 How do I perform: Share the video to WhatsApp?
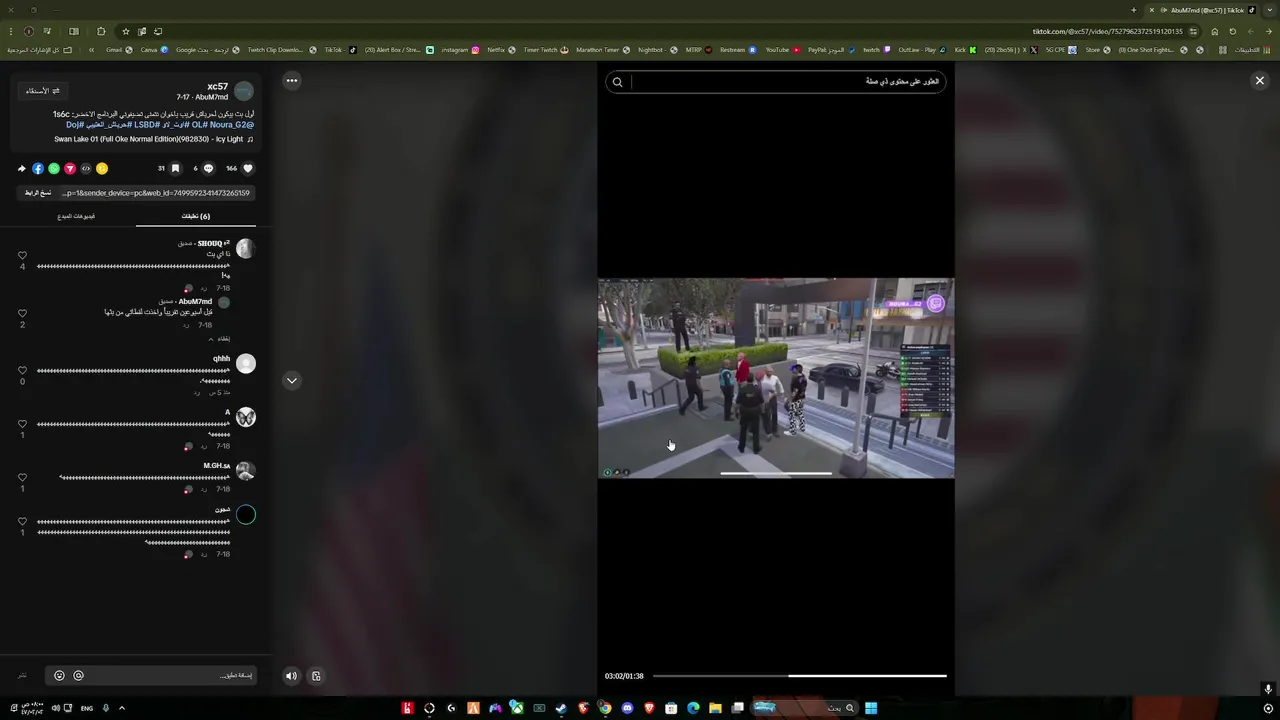pyautogui.click(x=54, y=168)
